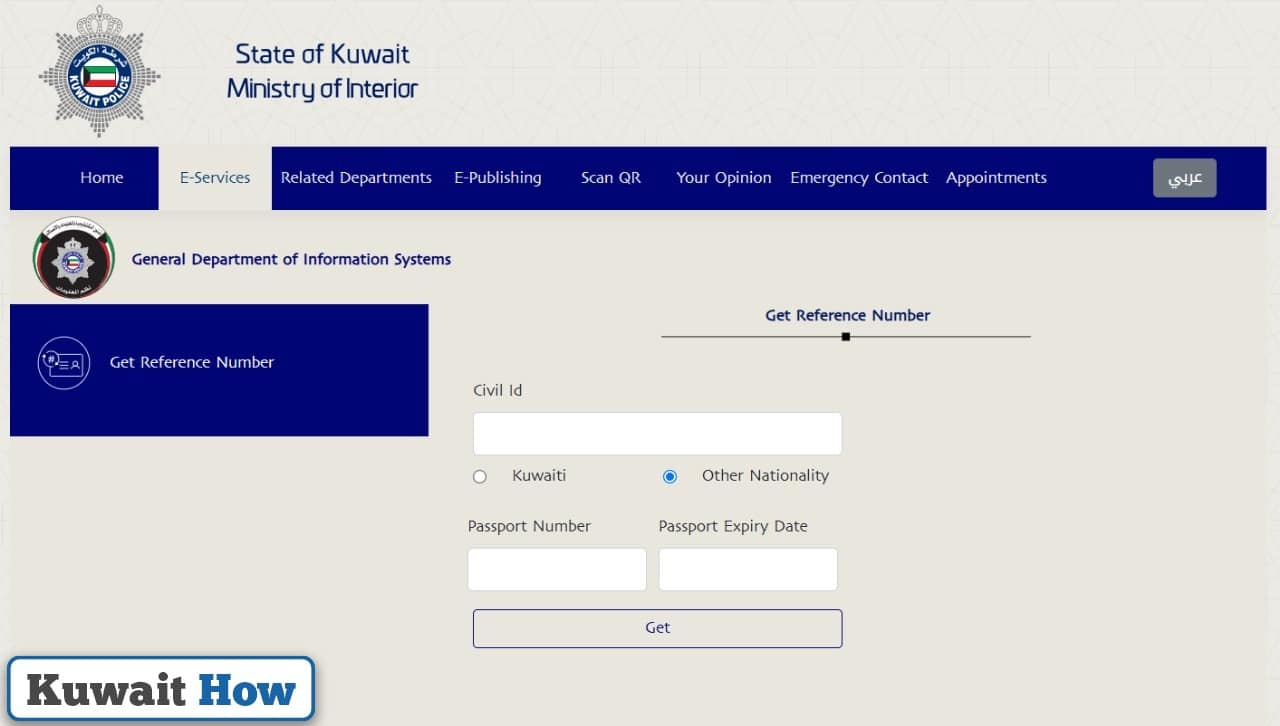
Task: Open the Appointments section
Action: [996, 177]
